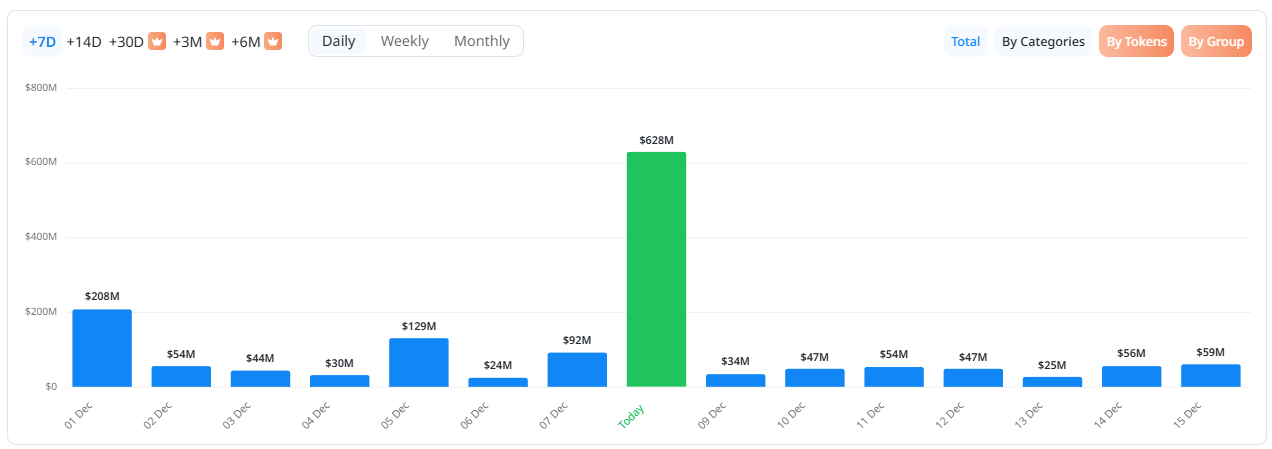Viewport: 1272px width, 449px height.
Task: Click the crown icon beside +3M
Action: click(215, 42)
